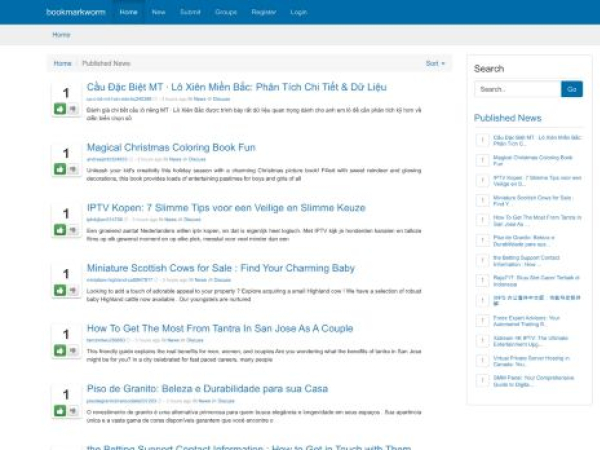Downvote the Cầu Đặc Biệt MT post
Viewport: 600px width, 450px height.
click(73, 109)
